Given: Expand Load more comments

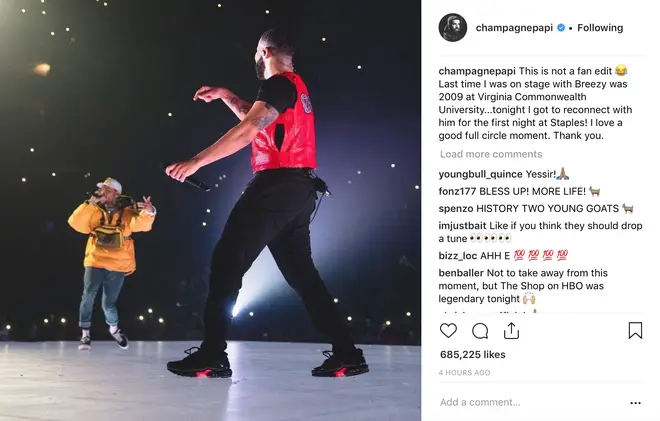Looking at the screenshot, I should click(491, 154).
